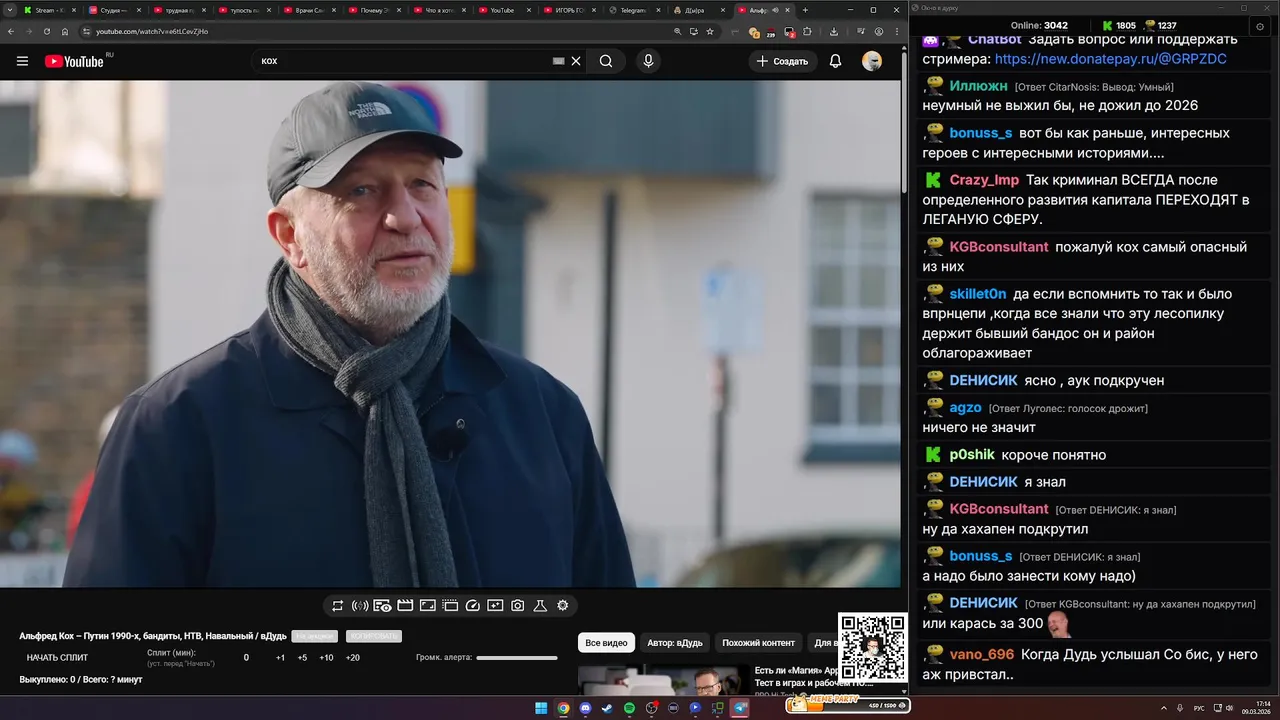Open YouTube notifications bell
This screenshot has width=1280, height=720.
(835, 61)
